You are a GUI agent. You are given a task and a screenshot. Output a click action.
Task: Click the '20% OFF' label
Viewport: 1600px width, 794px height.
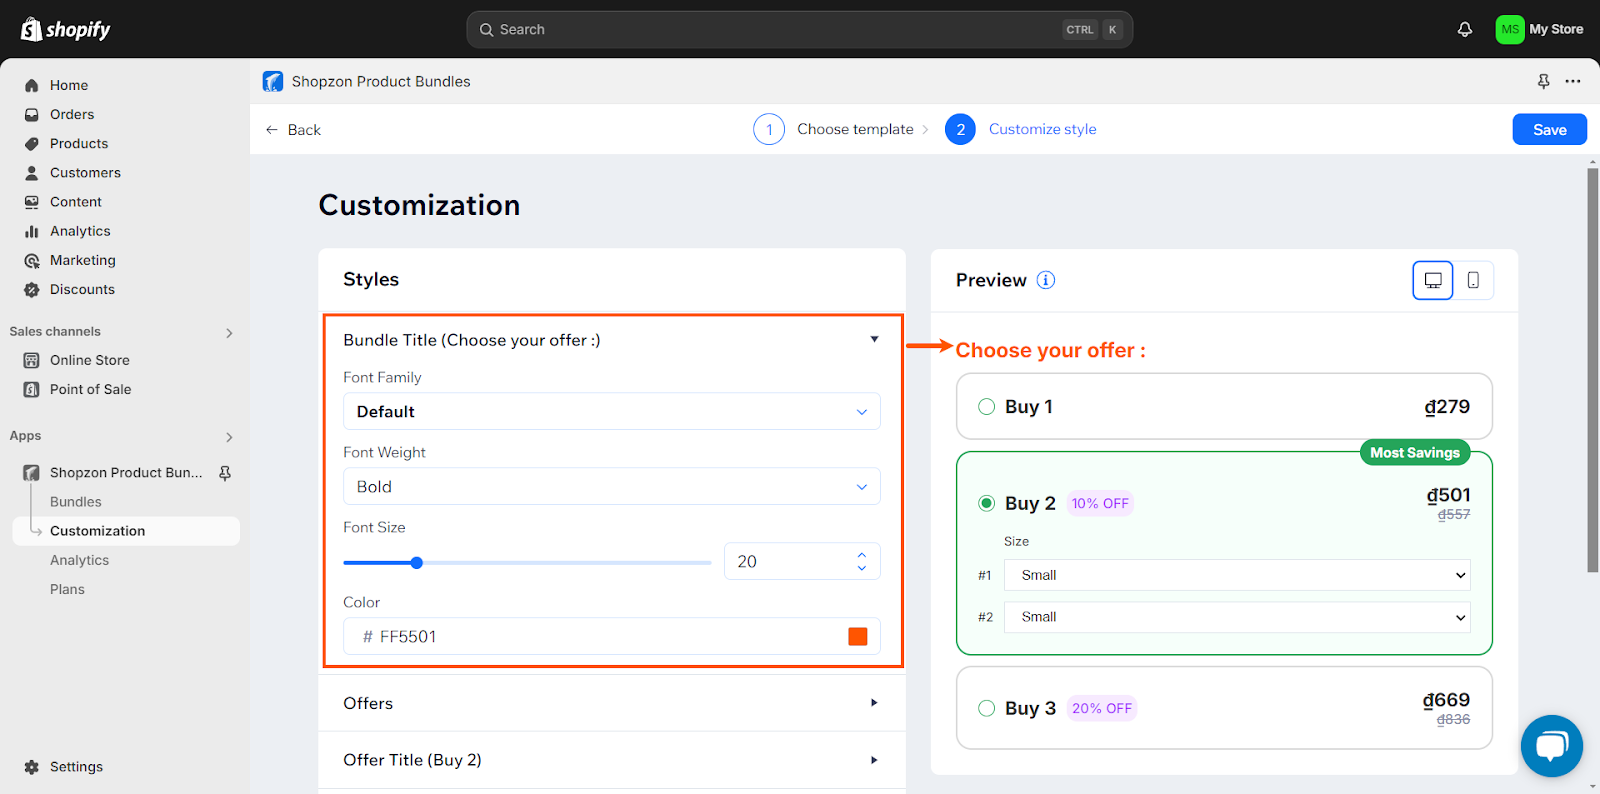coord(1102,708)
